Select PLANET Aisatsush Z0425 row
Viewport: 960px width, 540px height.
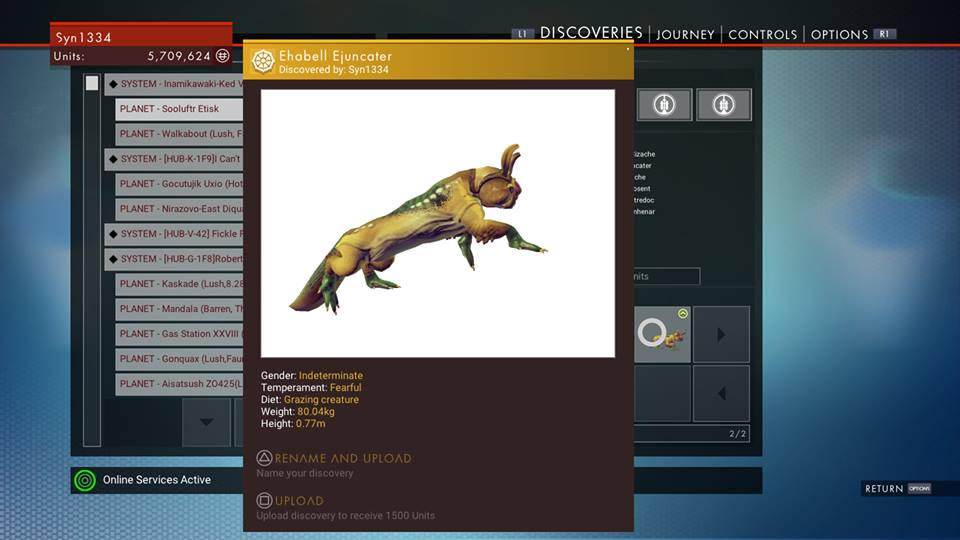[179, 384]
